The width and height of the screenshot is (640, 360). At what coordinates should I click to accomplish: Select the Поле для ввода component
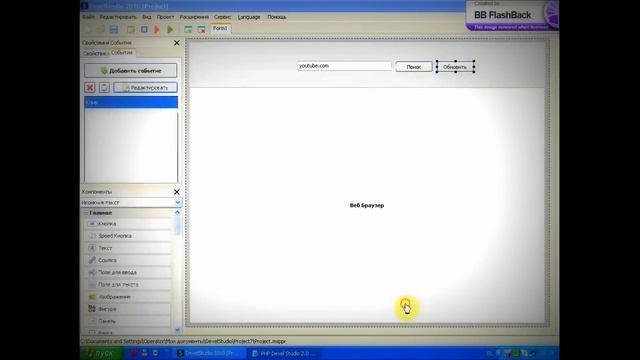[128, 272]
